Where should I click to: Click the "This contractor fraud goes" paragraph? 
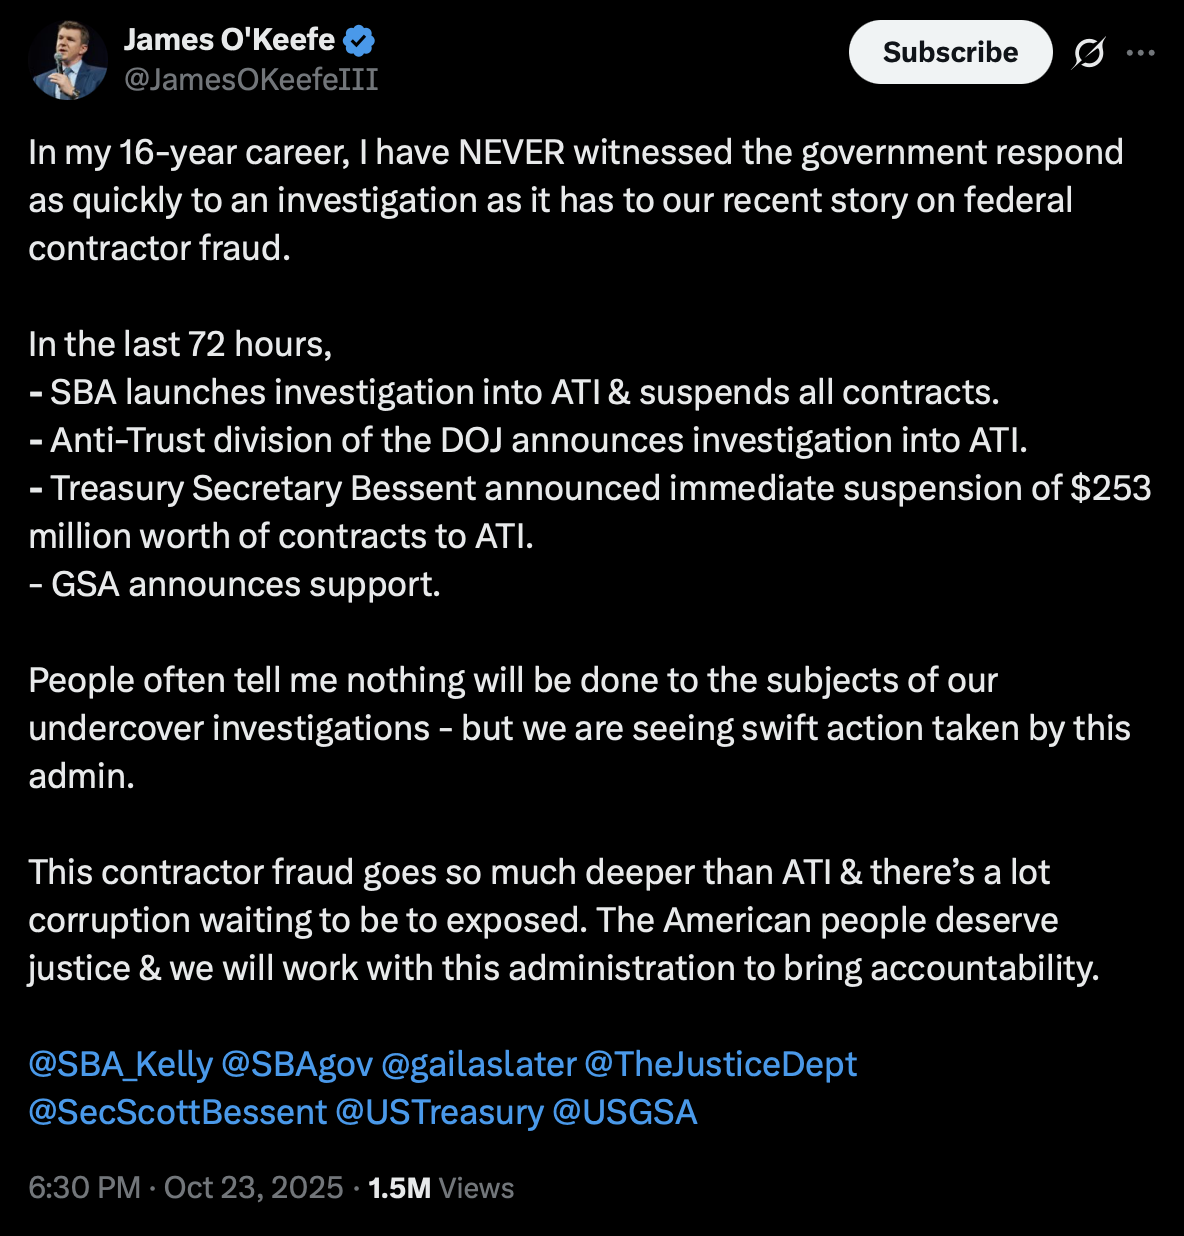(x=563, y=920)
